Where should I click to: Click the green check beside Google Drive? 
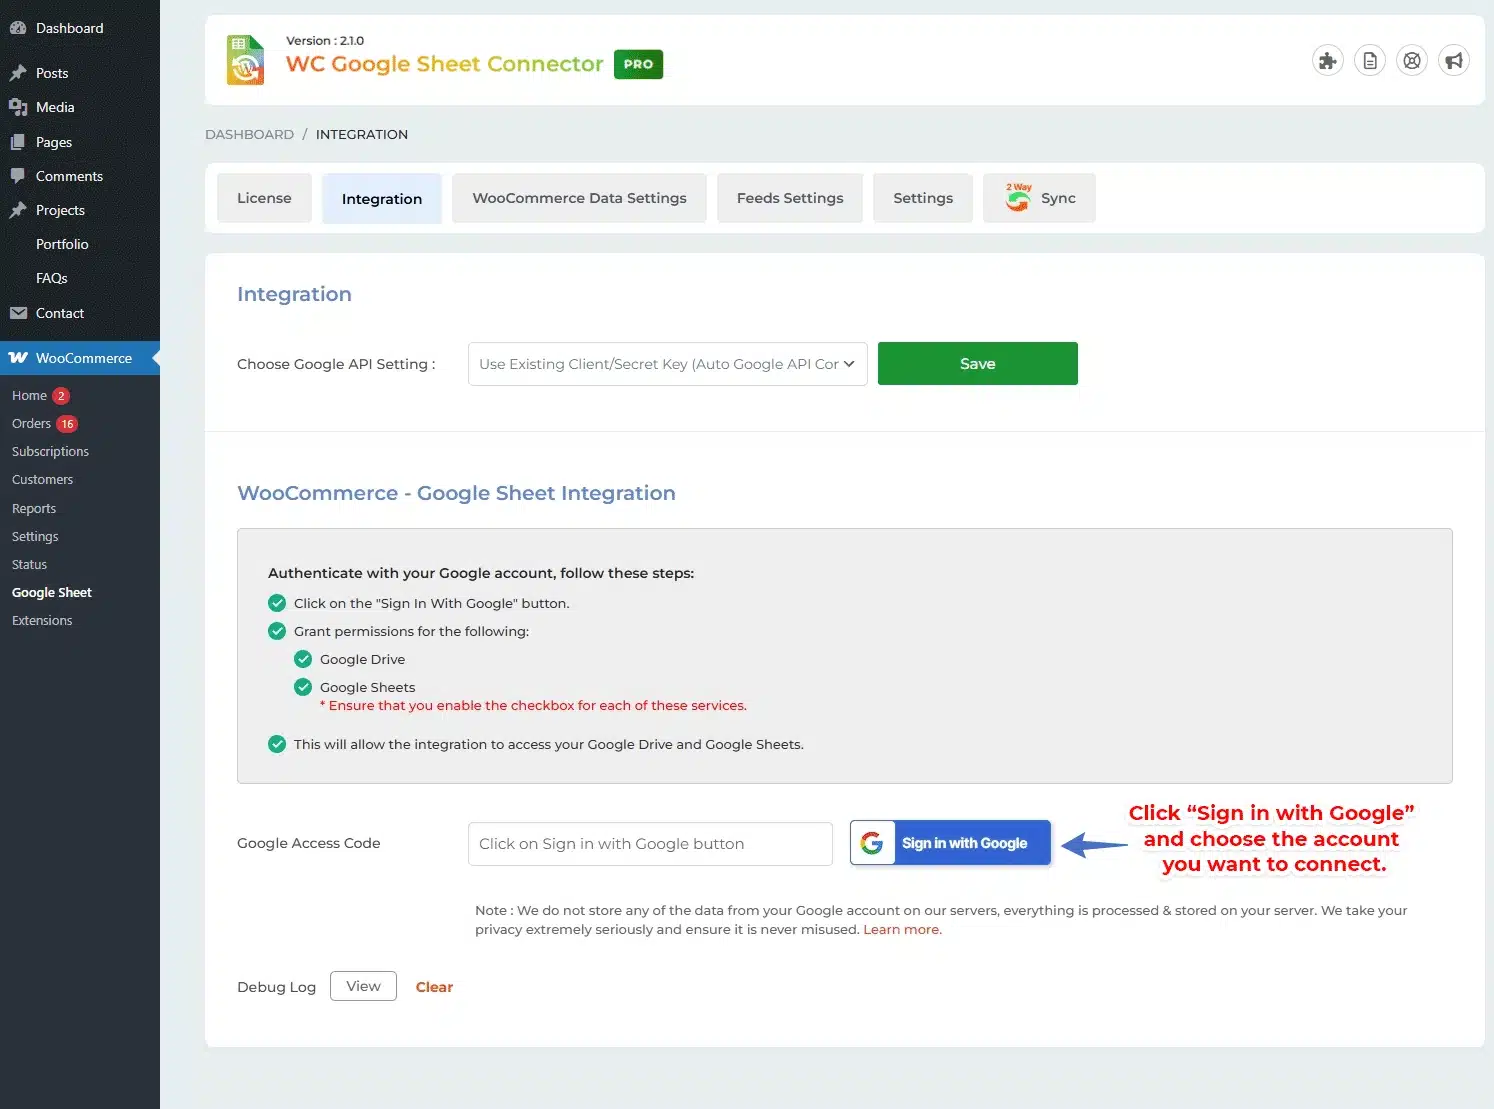[x=303, y=659]
